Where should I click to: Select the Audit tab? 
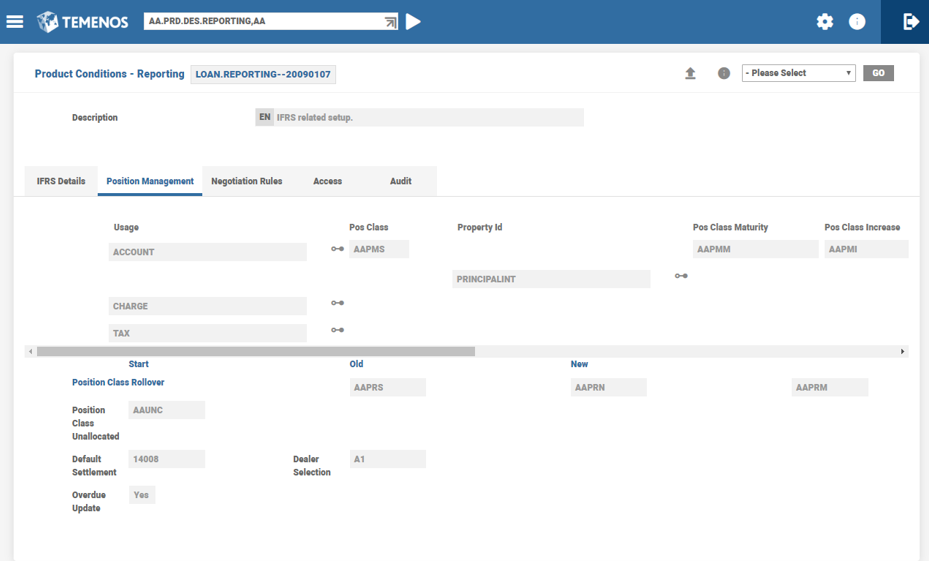(x=400, y=181)
